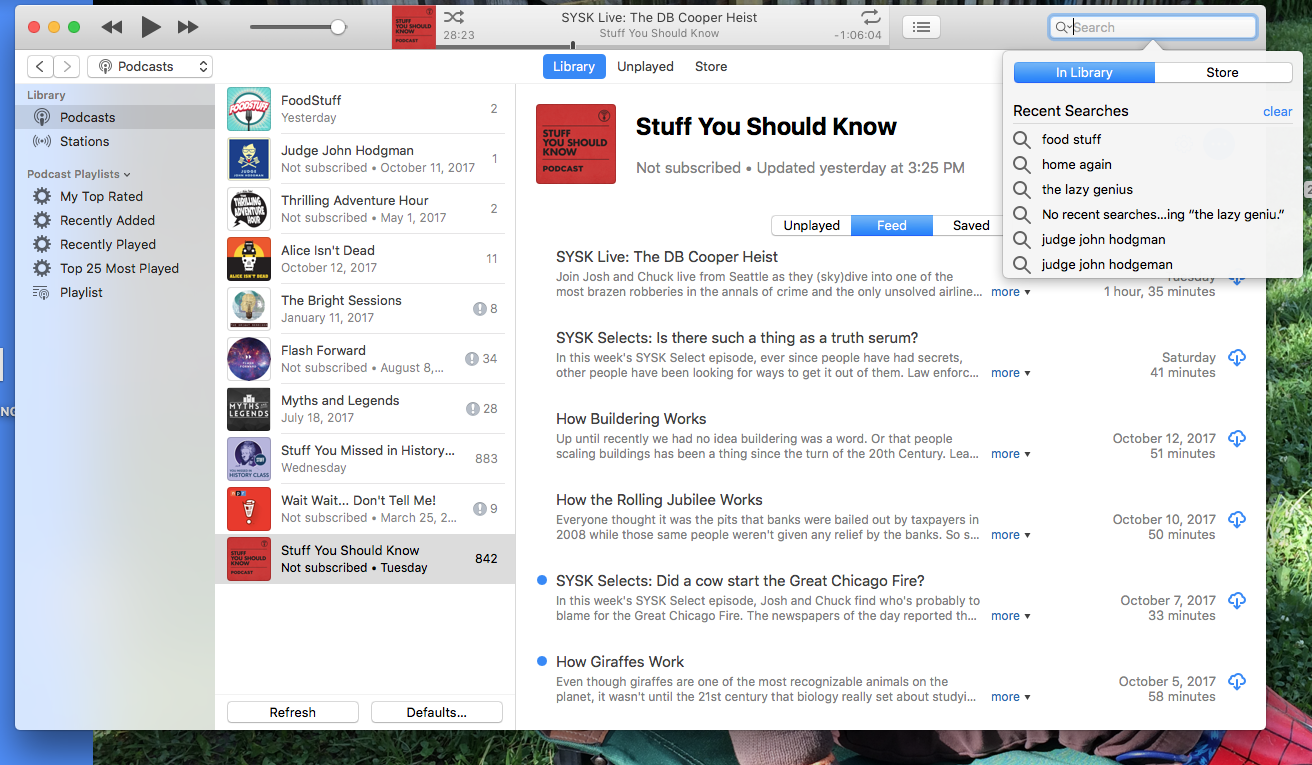Expand 'more' for Rolling Jubilee episode

(1010, 535)
